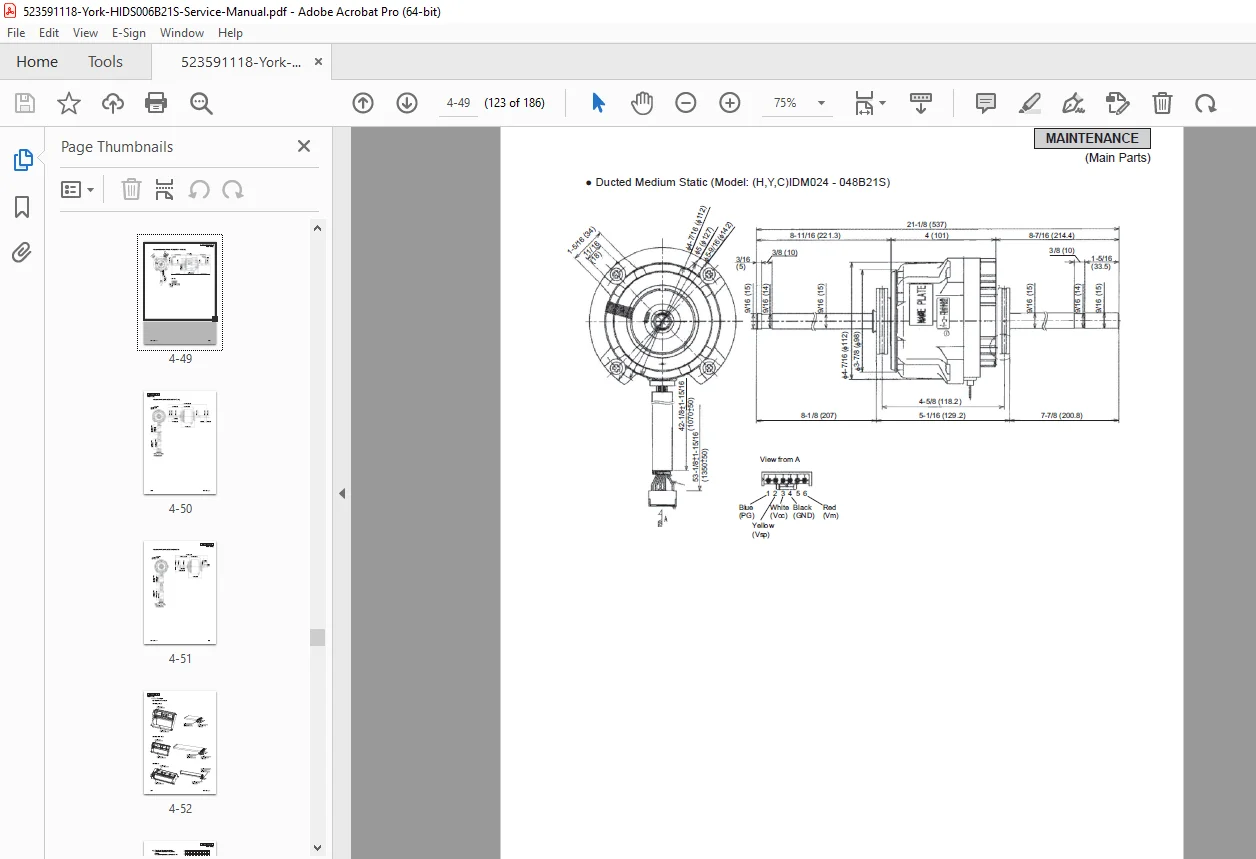Click the '(123 of 186)' page count
Image resolution: width=1256 pixels, height=859 pixels.
(x=514, y=103)
